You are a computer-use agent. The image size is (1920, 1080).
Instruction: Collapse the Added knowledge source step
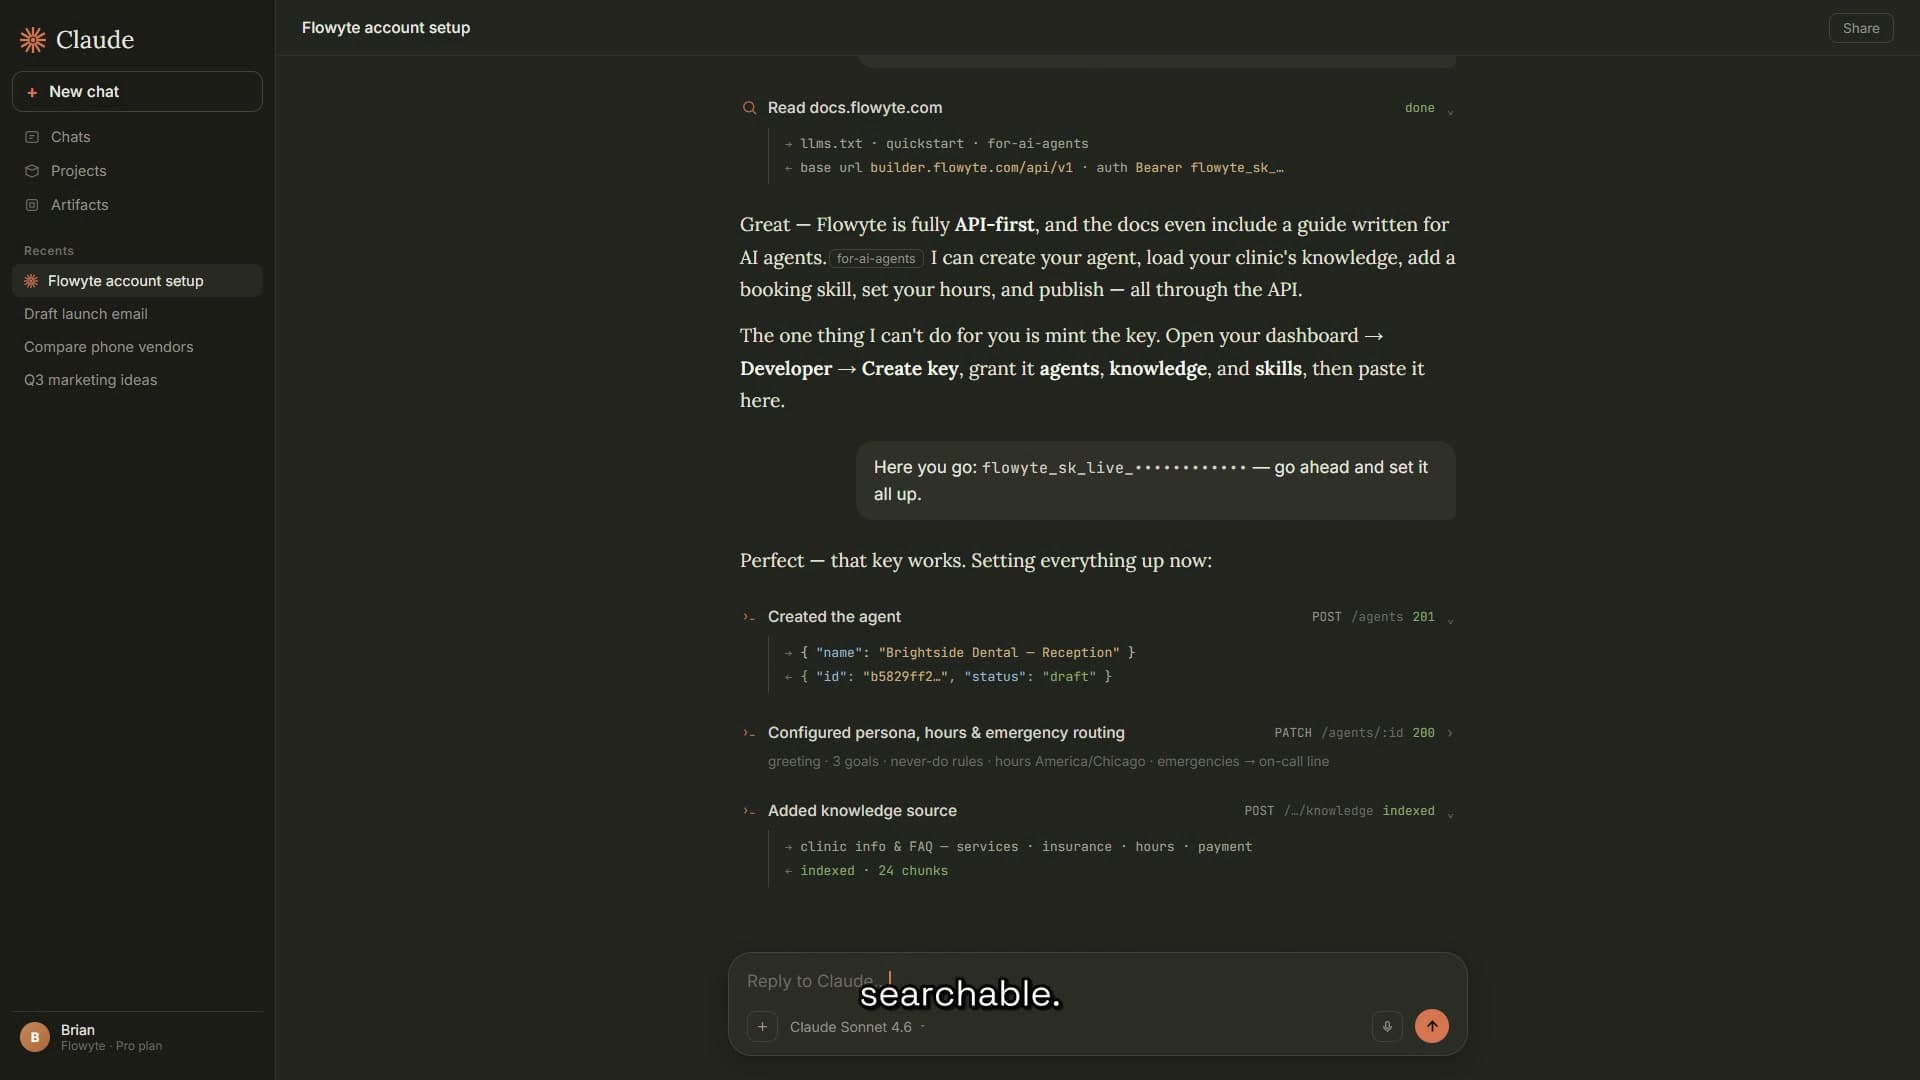pos(1450,812)
